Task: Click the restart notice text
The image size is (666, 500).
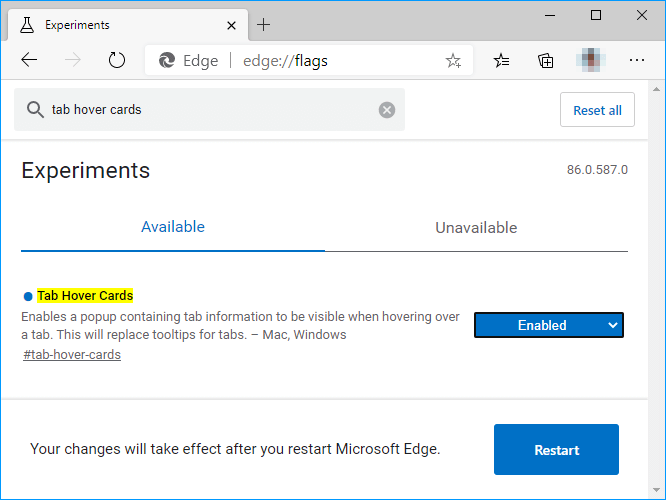Action: (x=235, y=449)
